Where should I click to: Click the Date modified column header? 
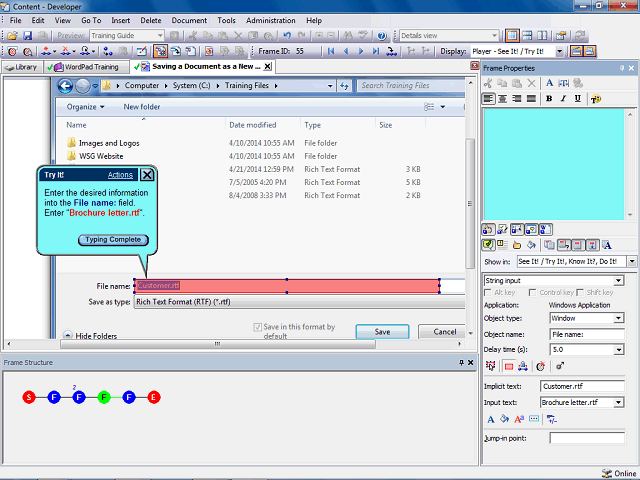click(x=253, y=125)
